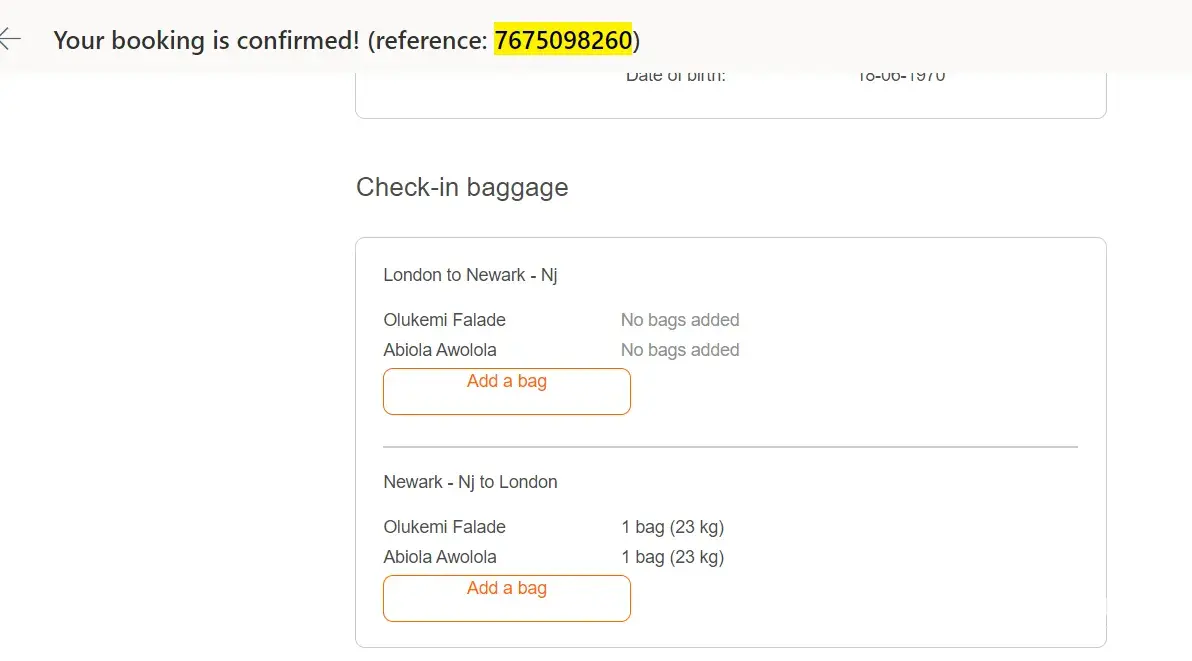Image resolution: width=1192 pixels, height=661 pixels.
Task: Click the word 'reference:' in the confirmation header
Action: (x=432, y=40)
